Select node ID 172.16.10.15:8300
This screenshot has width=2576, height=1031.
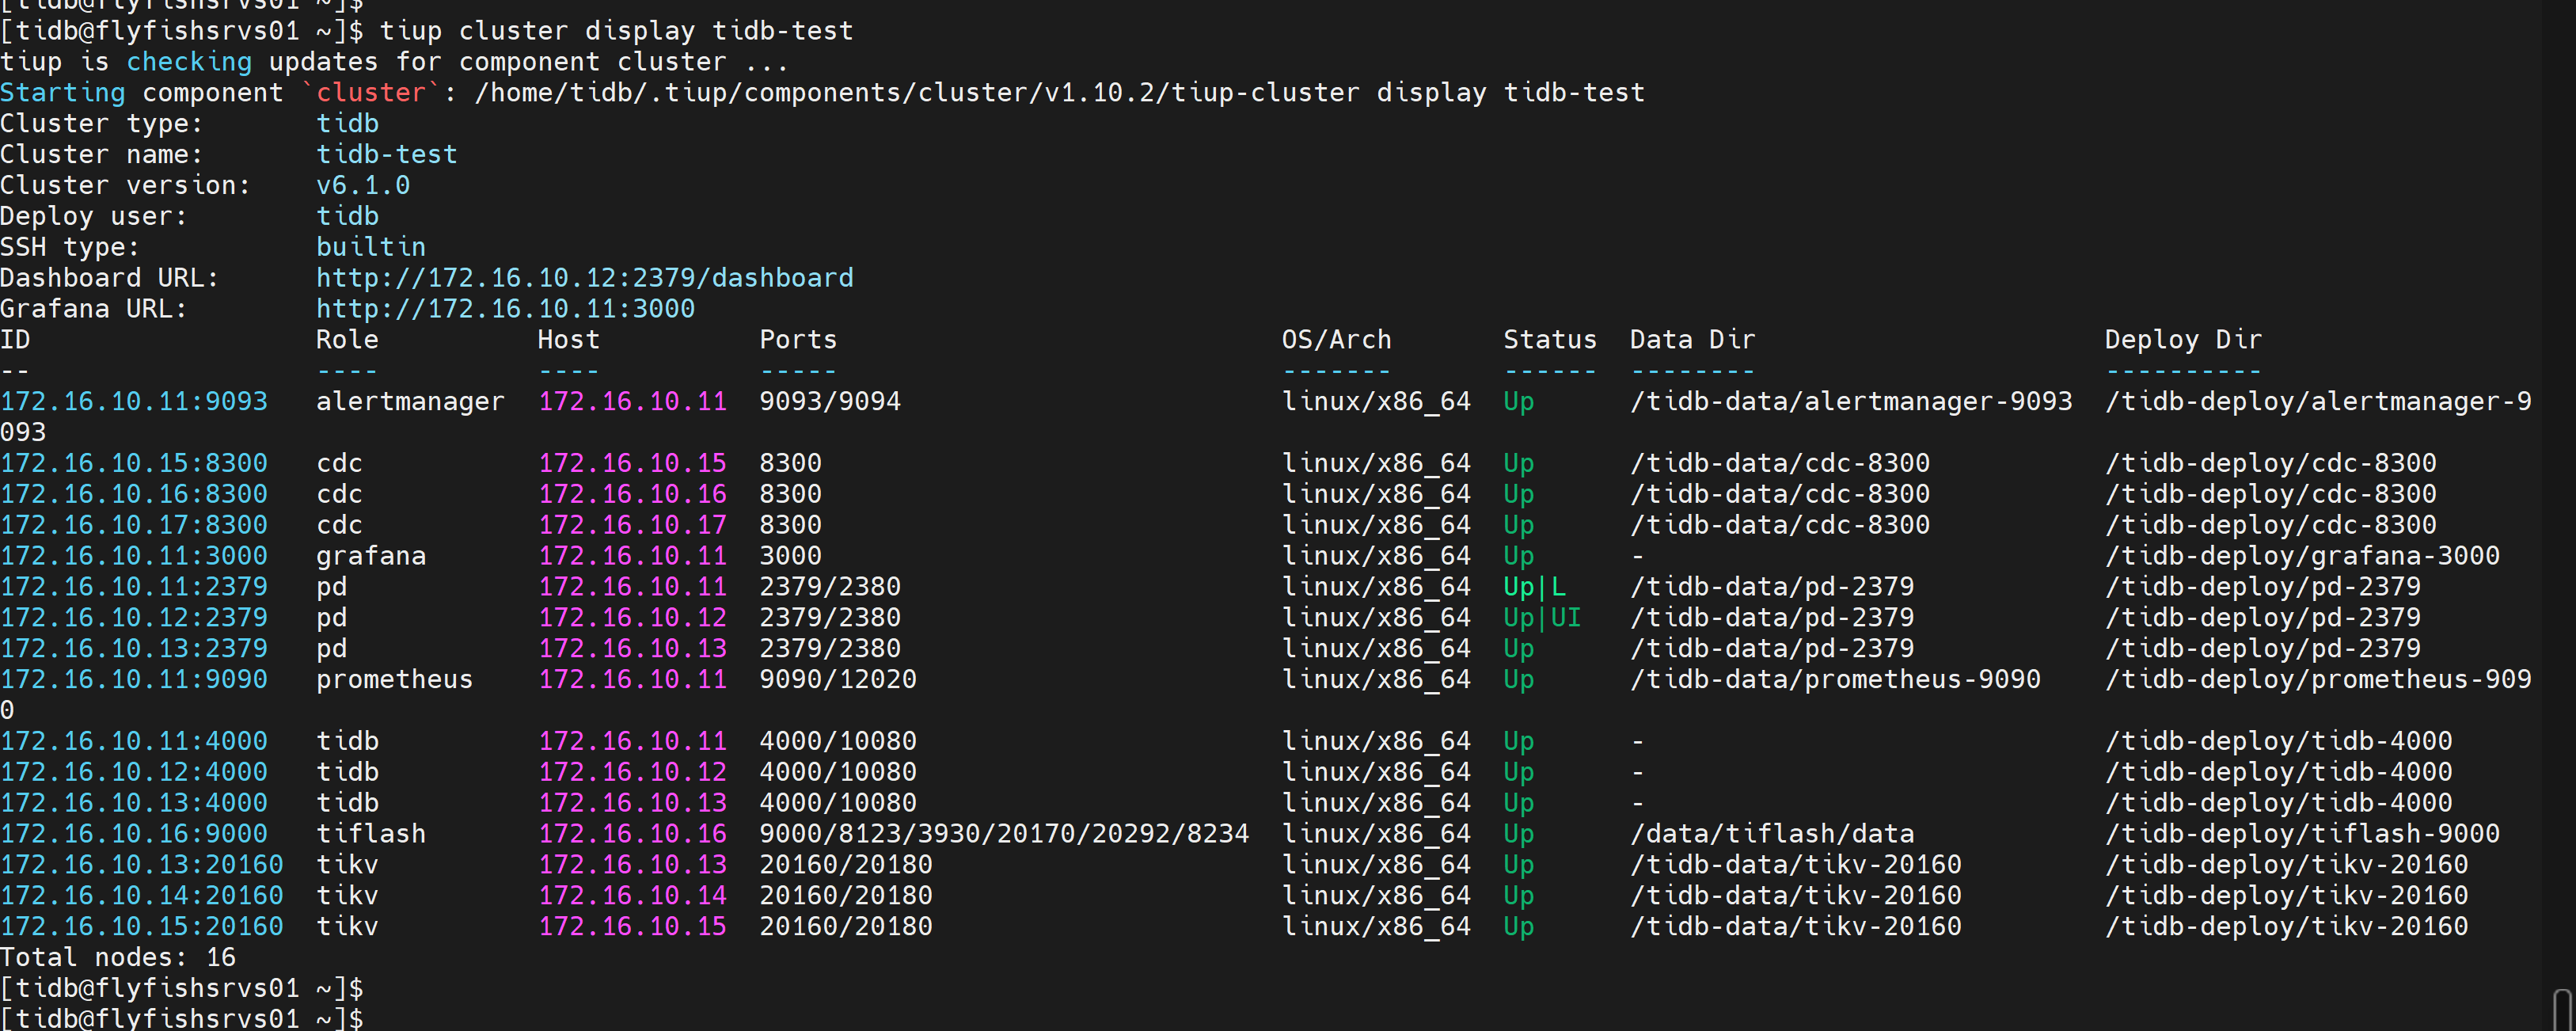[x=134, y=463]
